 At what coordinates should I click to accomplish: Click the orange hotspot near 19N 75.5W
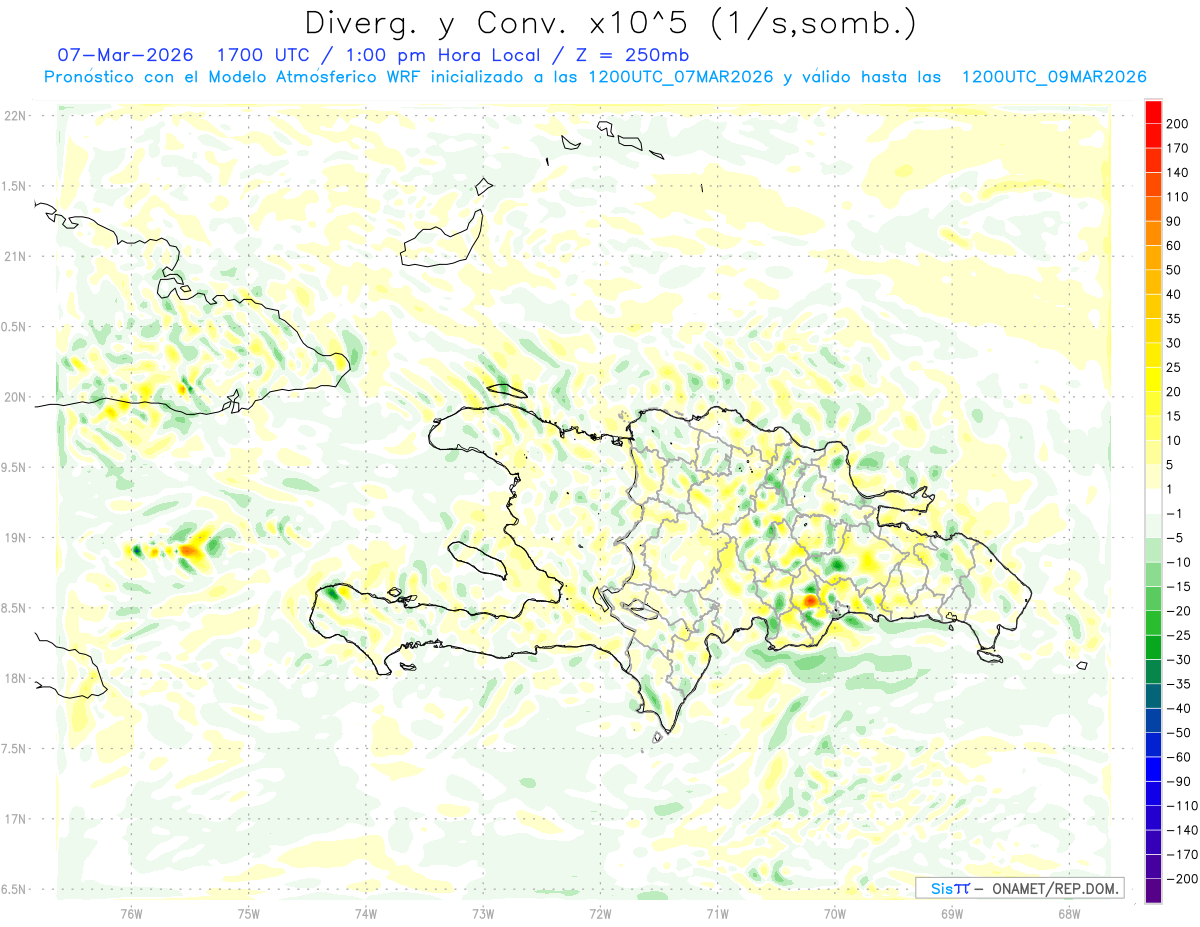190,550
